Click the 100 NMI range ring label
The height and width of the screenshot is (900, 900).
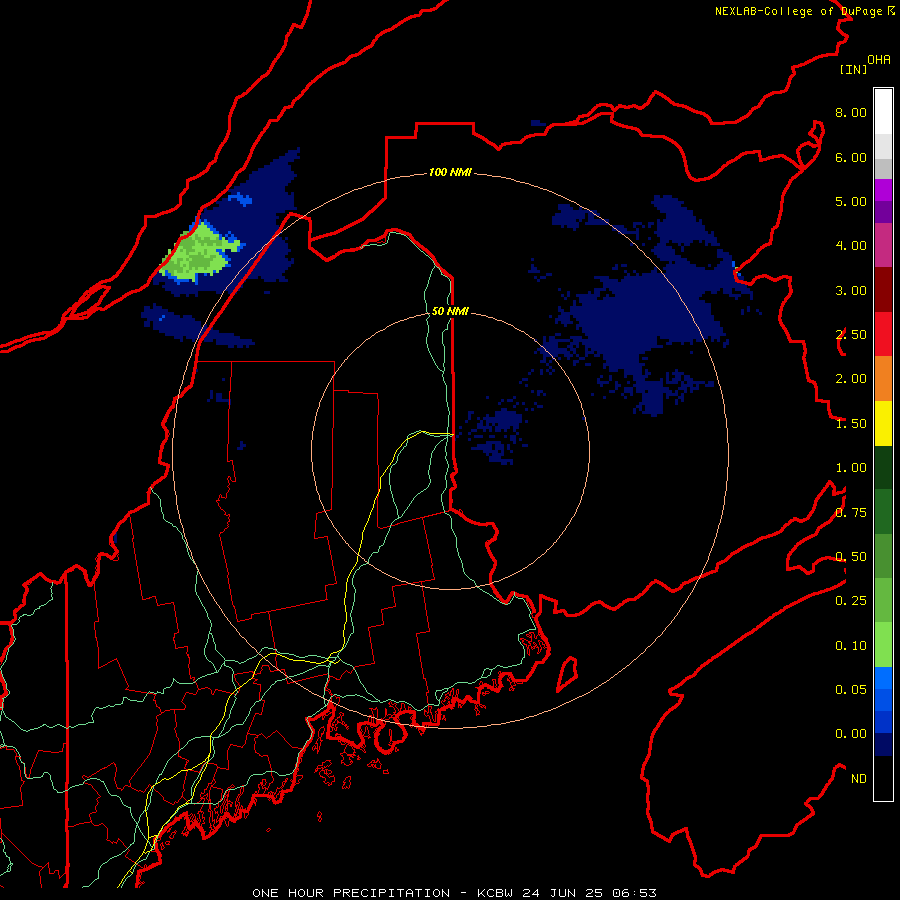pos(450,172)
